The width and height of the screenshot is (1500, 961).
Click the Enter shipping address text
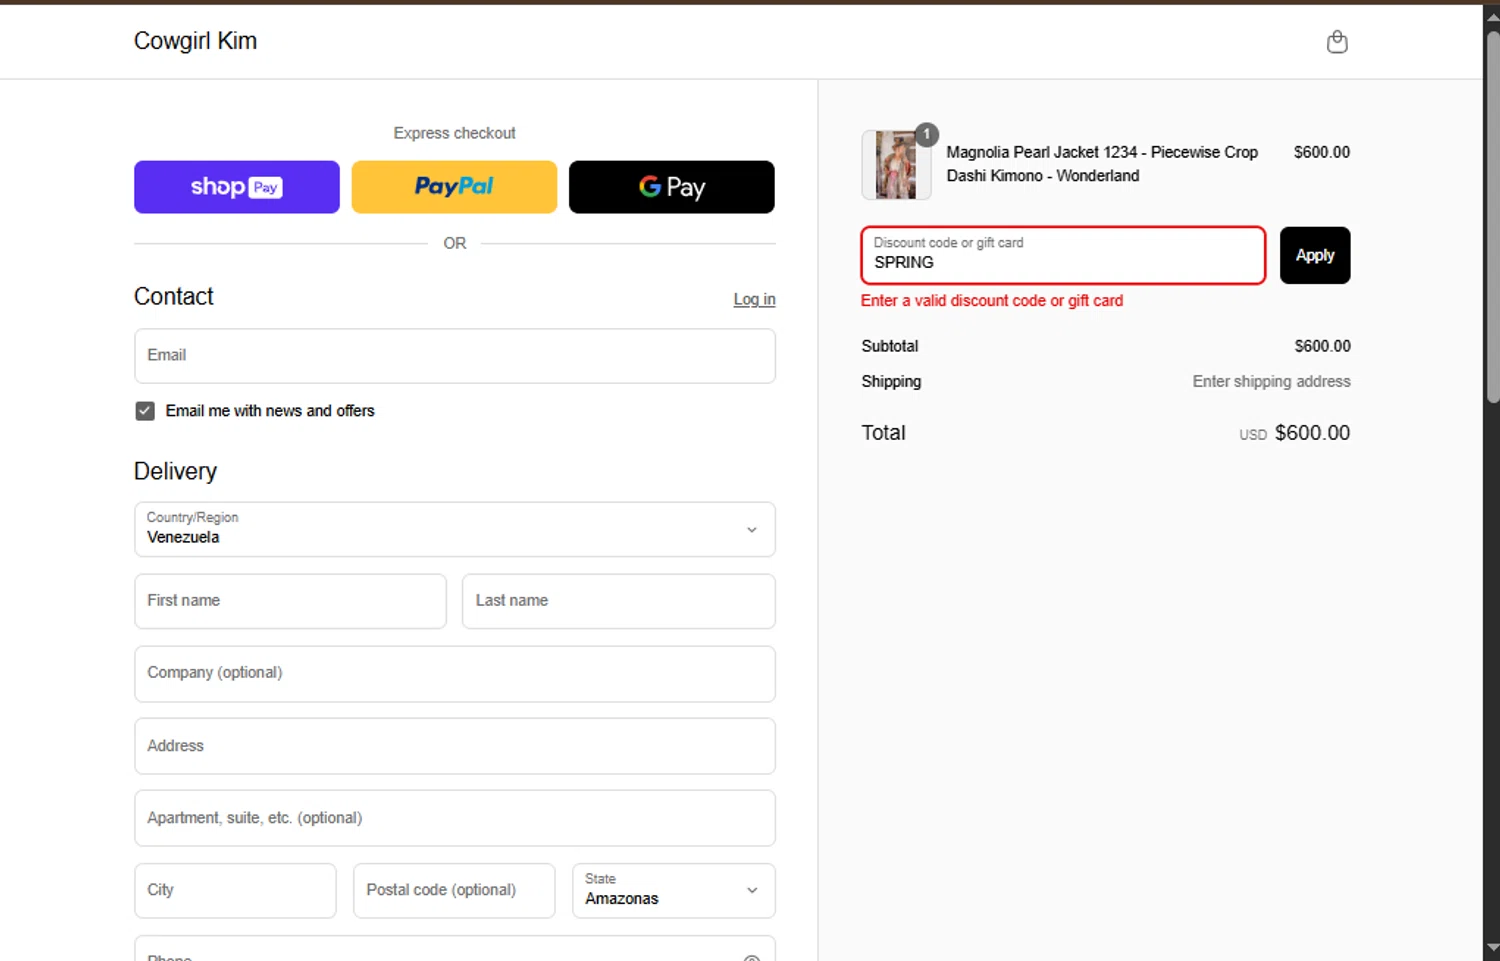pyautogui.click(x=1271, y=382)
